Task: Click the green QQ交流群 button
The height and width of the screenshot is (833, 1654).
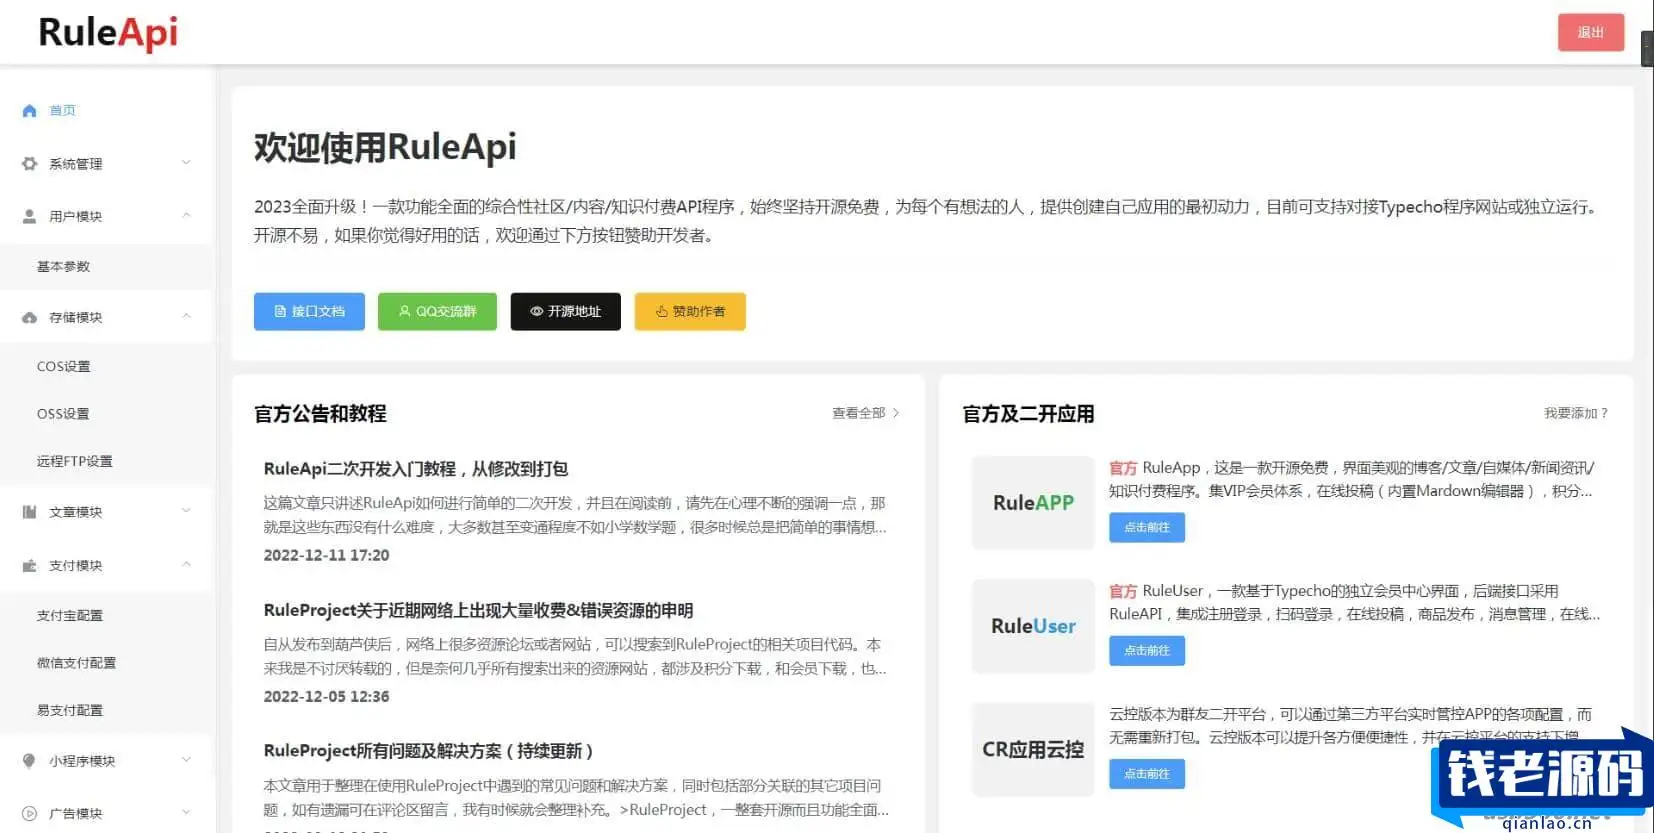Action: [x=437, y=311]
